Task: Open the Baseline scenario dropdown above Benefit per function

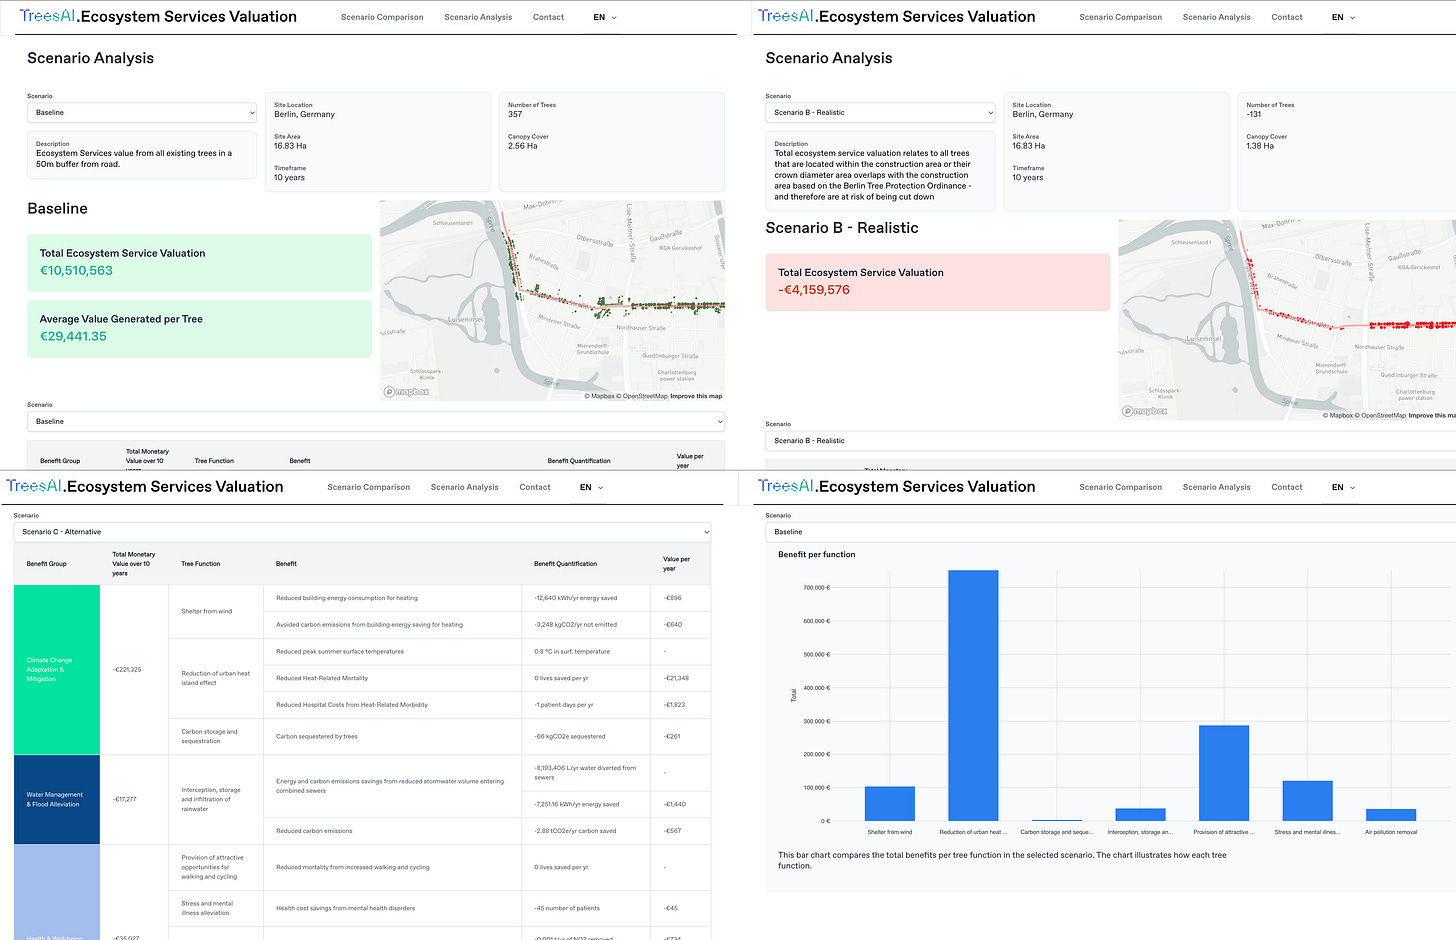Action: tap(1110, 532)
